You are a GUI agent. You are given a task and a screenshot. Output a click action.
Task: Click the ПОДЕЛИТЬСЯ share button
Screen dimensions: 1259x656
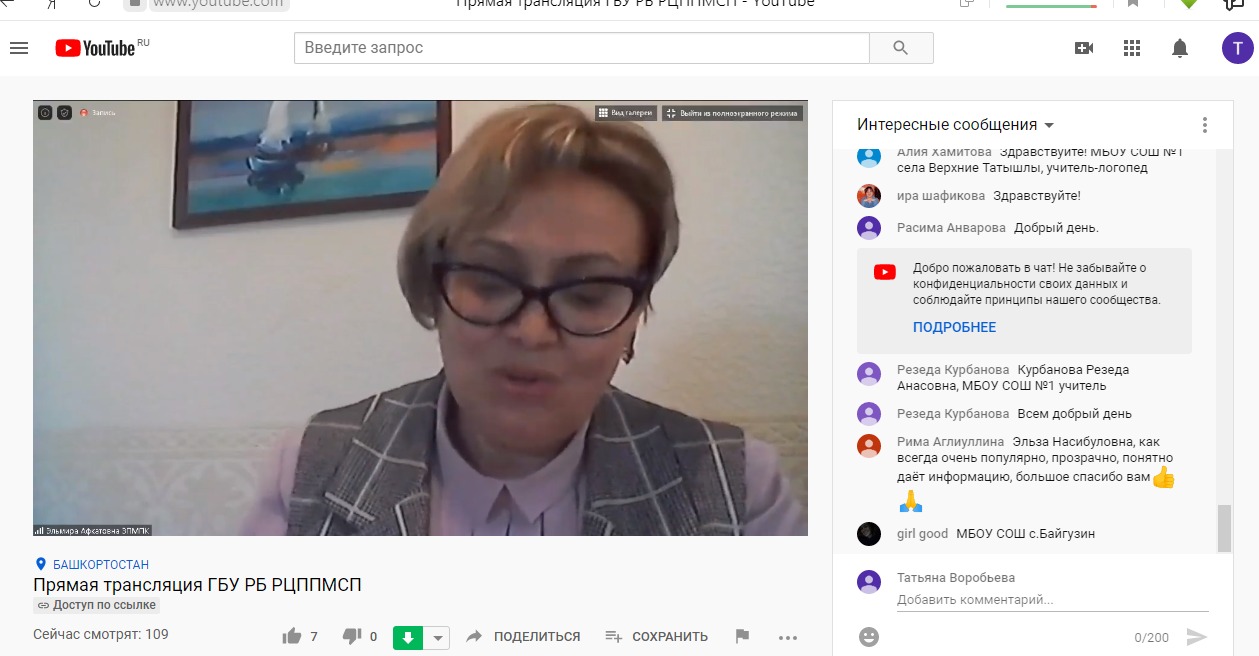coord(523,636)
